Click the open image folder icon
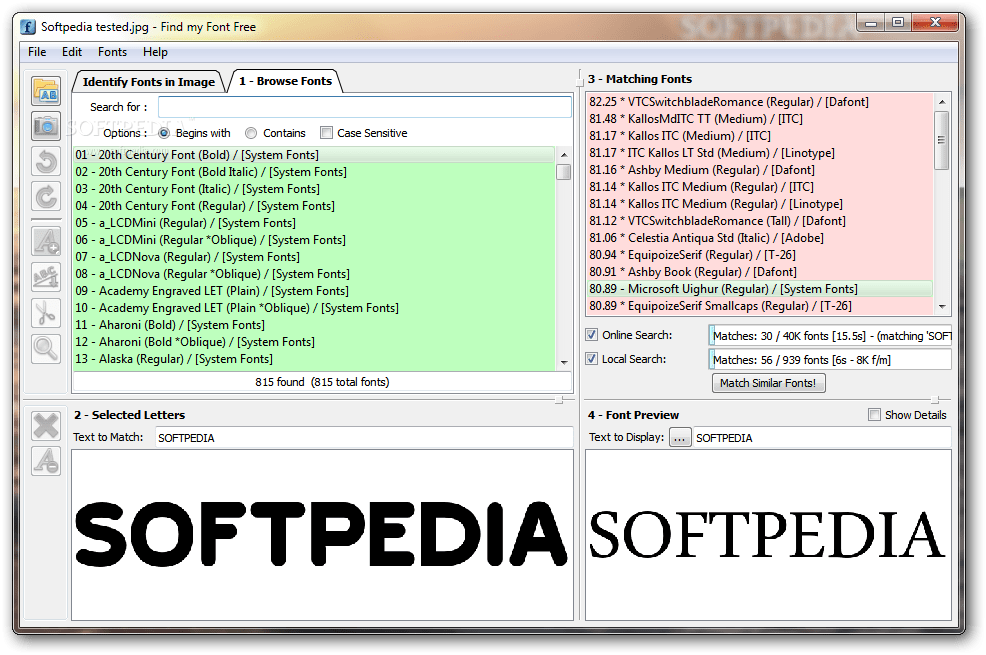This screenshot has height=655, width=986. pos(46,91)
